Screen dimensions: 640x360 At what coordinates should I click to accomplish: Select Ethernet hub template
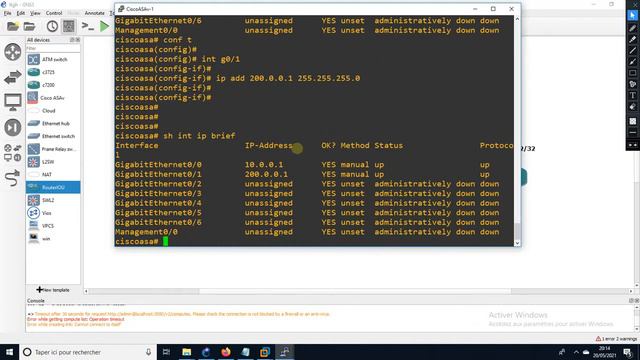tap(53, 123)
